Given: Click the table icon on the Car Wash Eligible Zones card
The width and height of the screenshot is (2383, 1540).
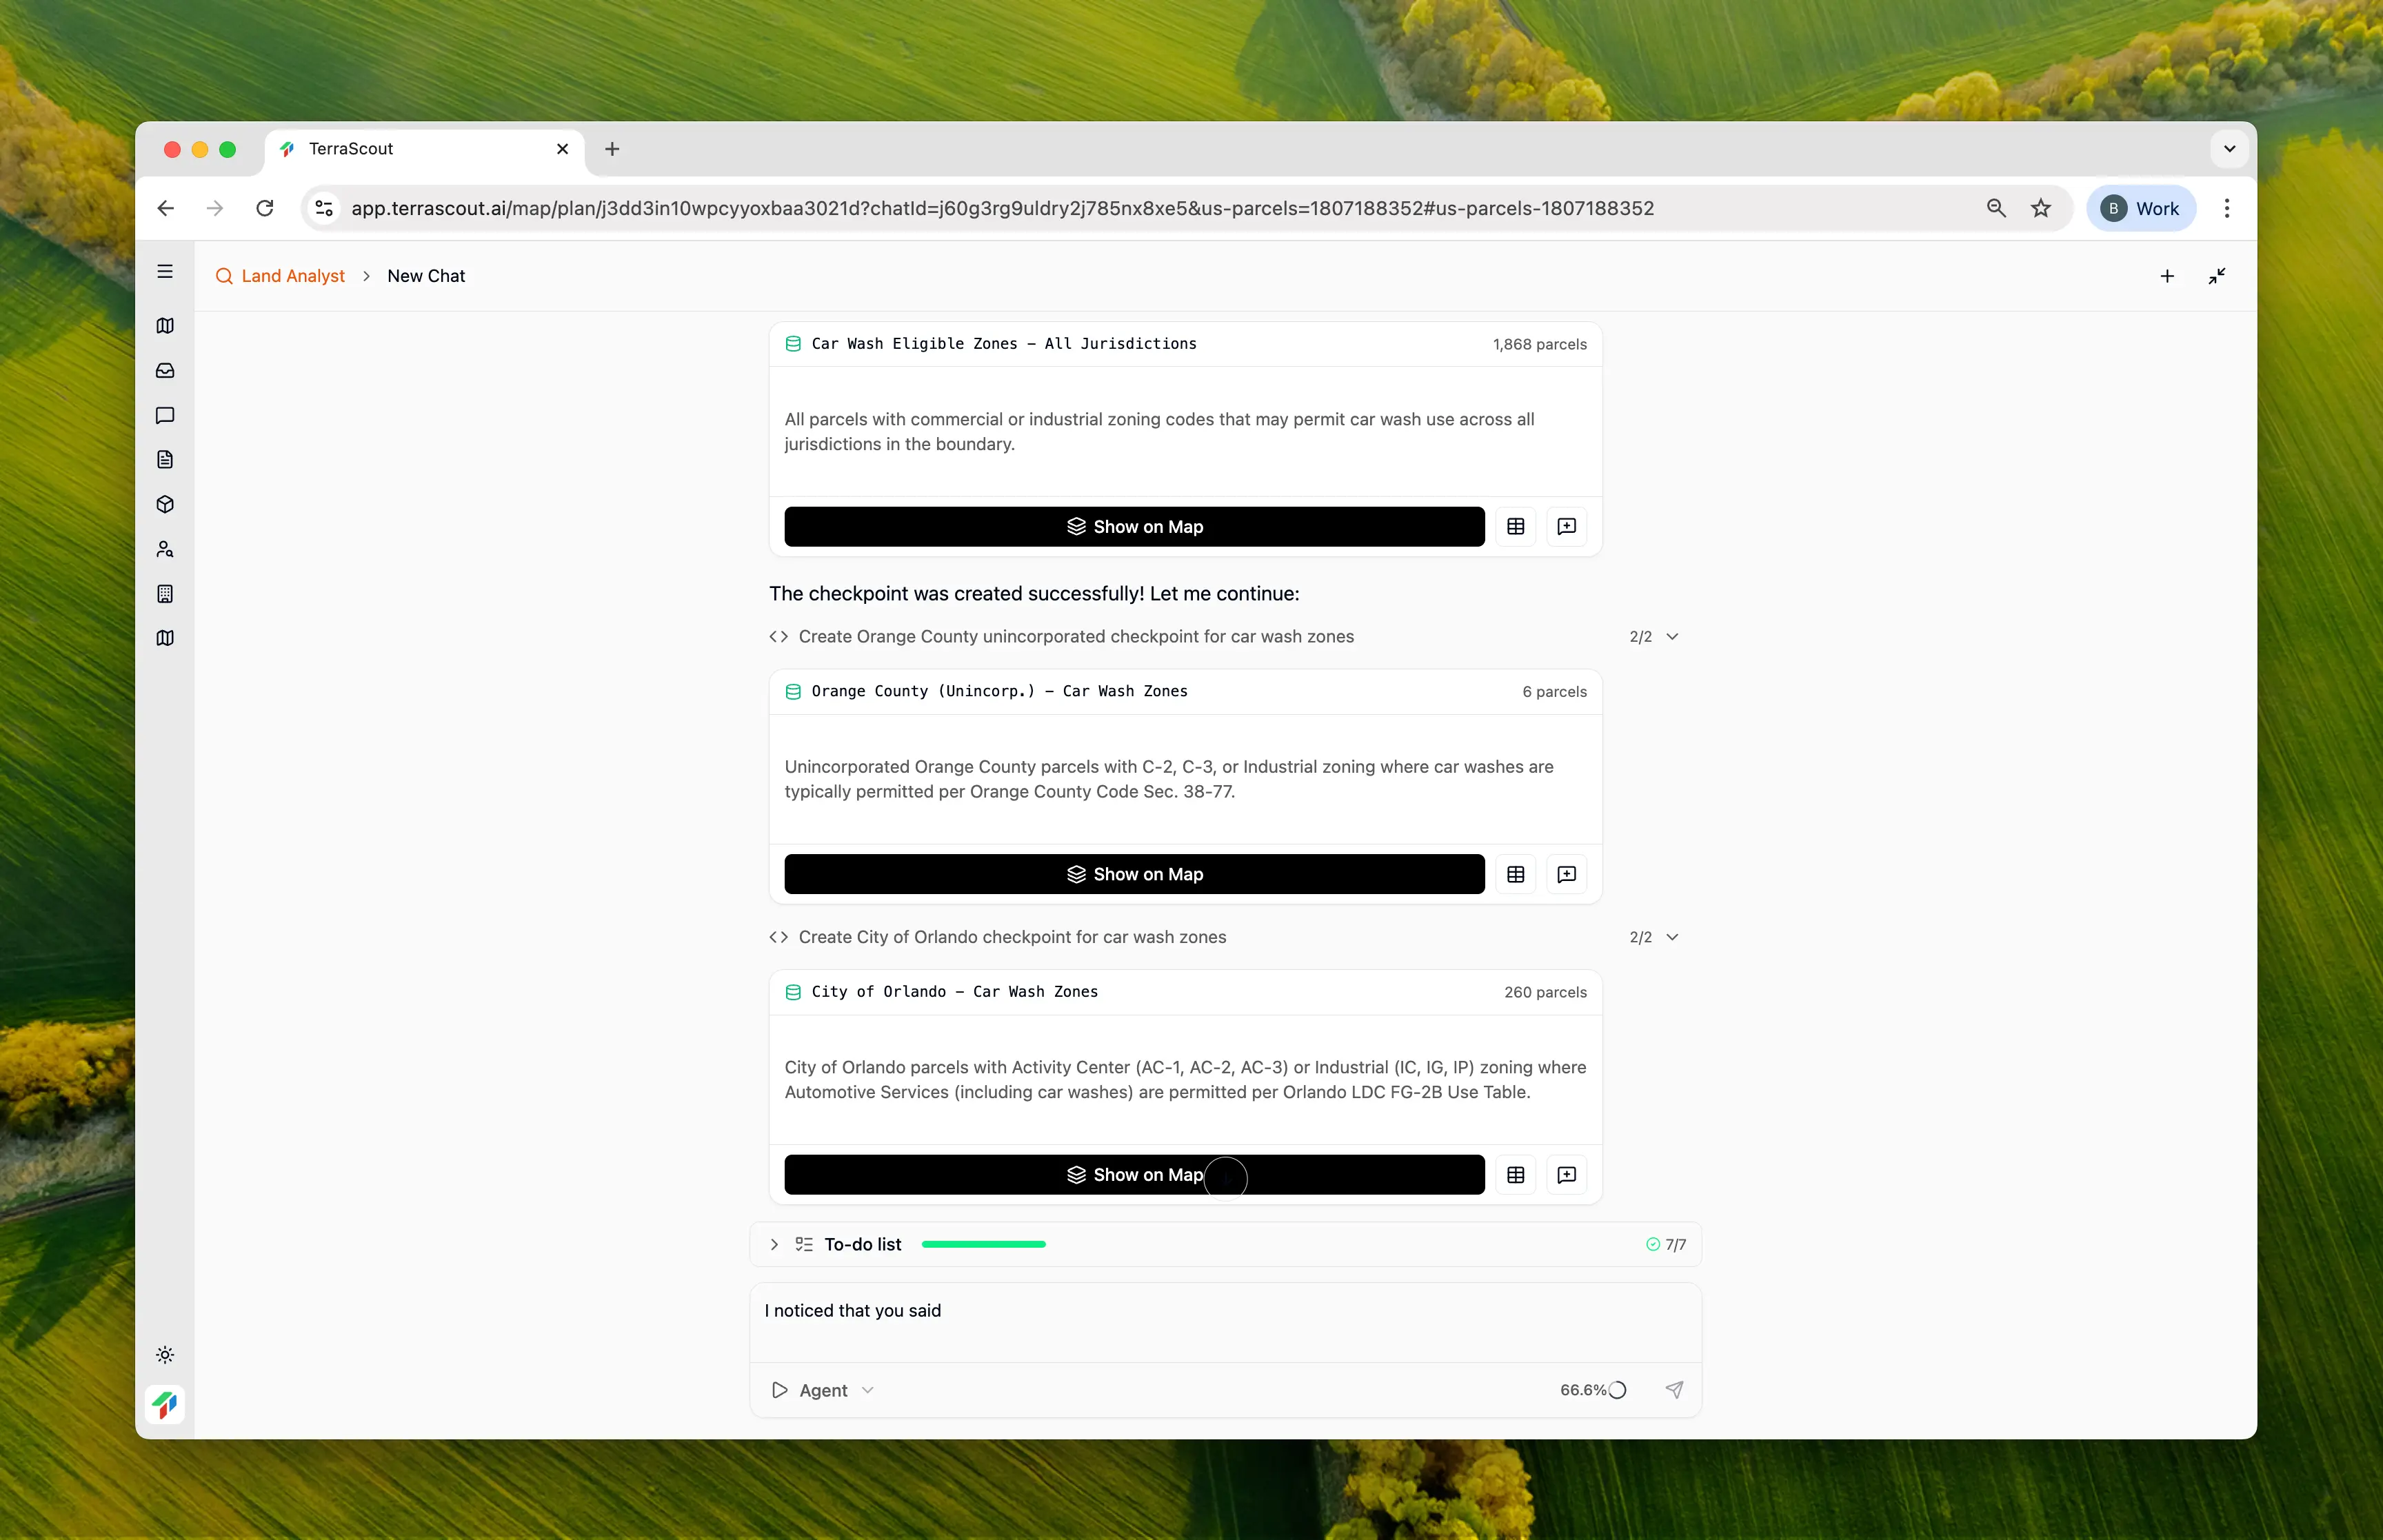Looking at the screenshot, I should pyautogui.click(x=1515, y=527).
